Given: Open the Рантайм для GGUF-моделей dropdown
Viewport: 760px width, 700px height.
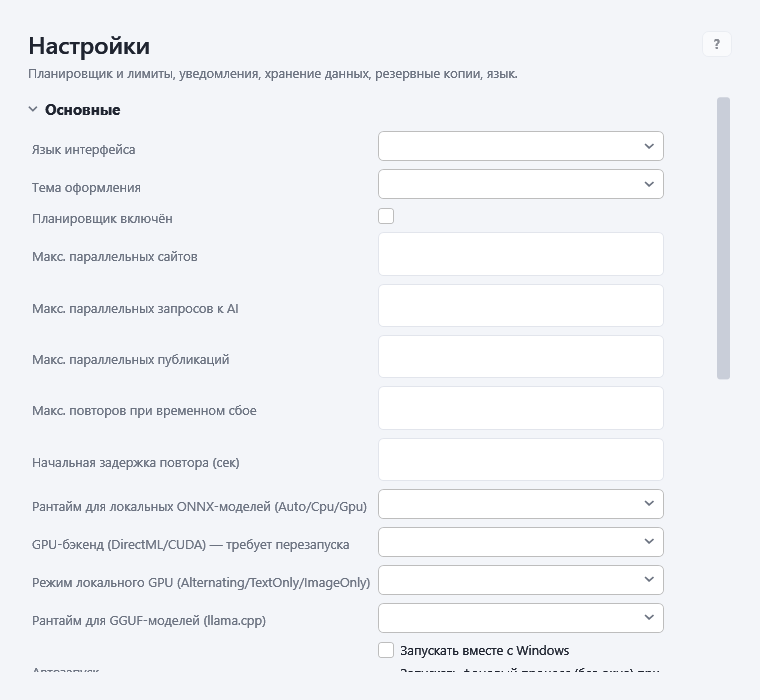Looking at the screenshot, I should tap(521, 618).
